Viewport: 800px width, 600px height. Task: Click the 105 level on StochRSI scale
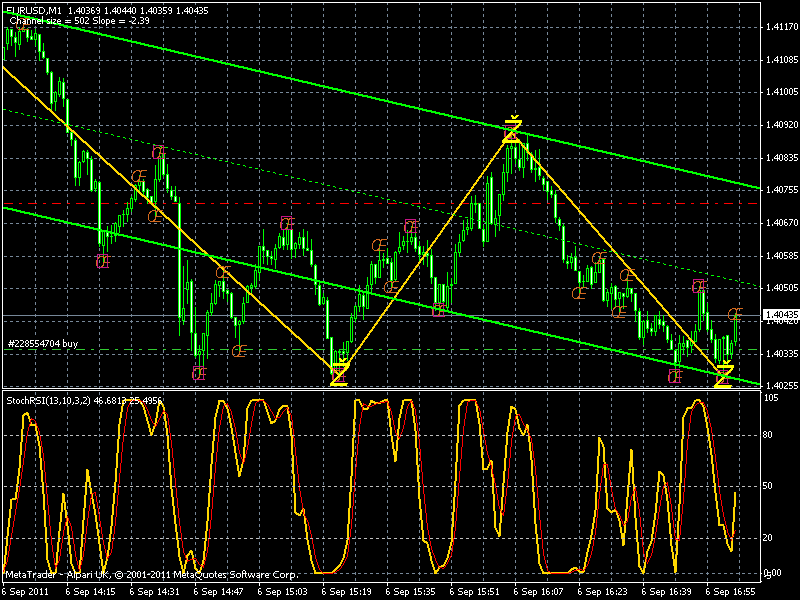pos(771,398)
